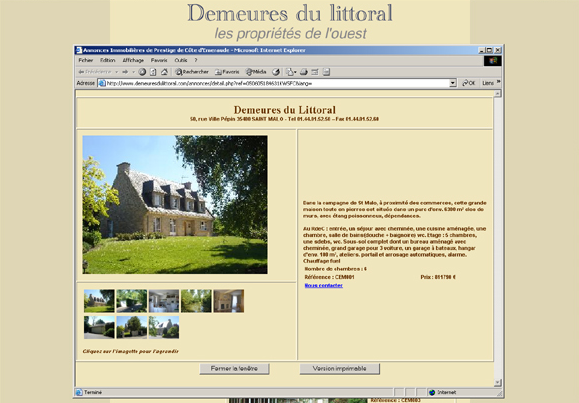Expand the Back button history dropdown
The width and height of the screenshot is (579, 403).
(116, 72)
